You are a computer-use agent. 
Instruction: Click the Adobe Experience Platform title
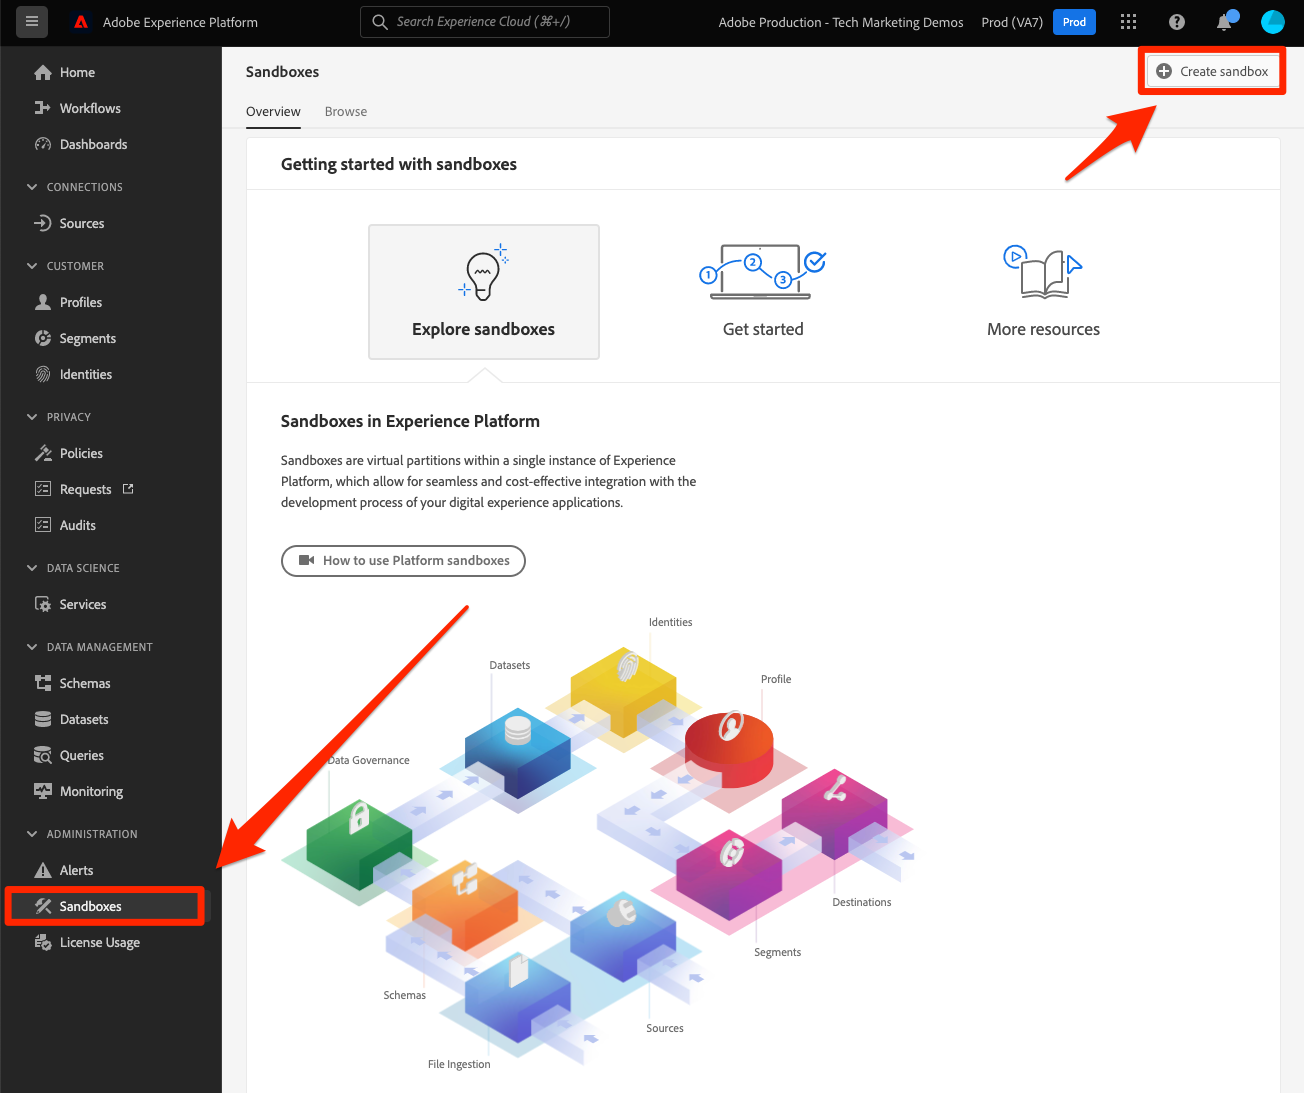tap(180, 22)
